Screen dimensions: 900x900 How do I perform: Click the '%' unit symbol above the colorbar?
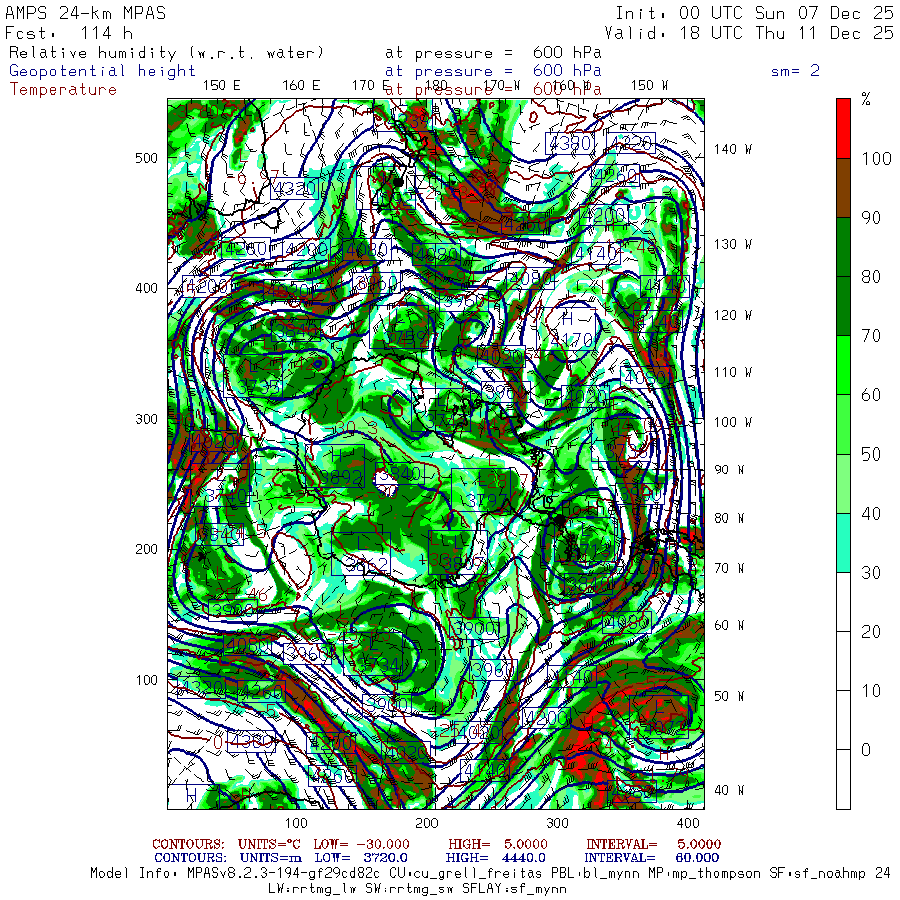[866, 99]
